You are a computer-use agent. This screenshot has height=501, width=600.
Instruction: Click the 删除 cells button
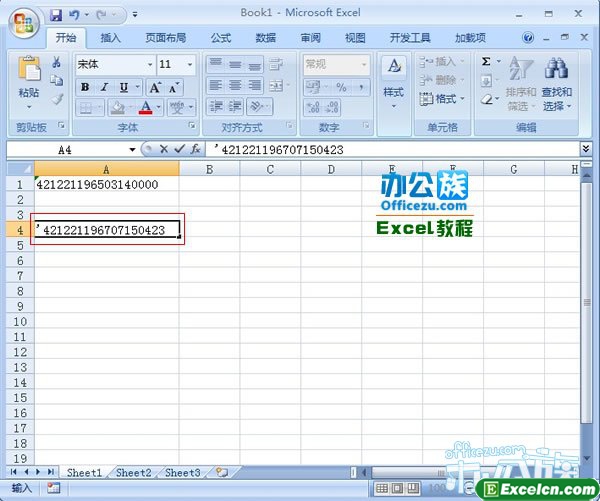pos(441,80)
